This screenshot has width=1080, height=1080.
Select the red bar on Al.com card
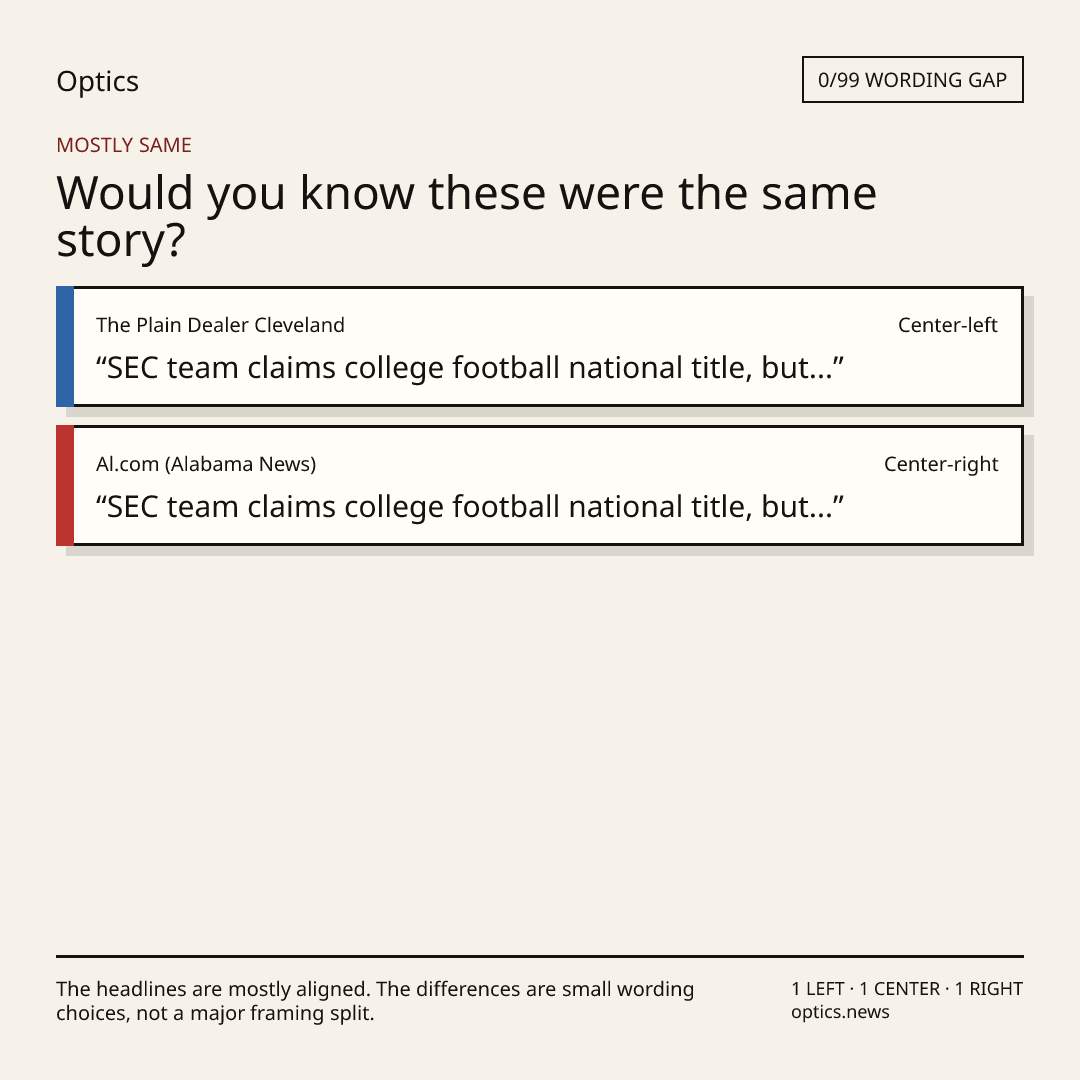coord(65,486)
